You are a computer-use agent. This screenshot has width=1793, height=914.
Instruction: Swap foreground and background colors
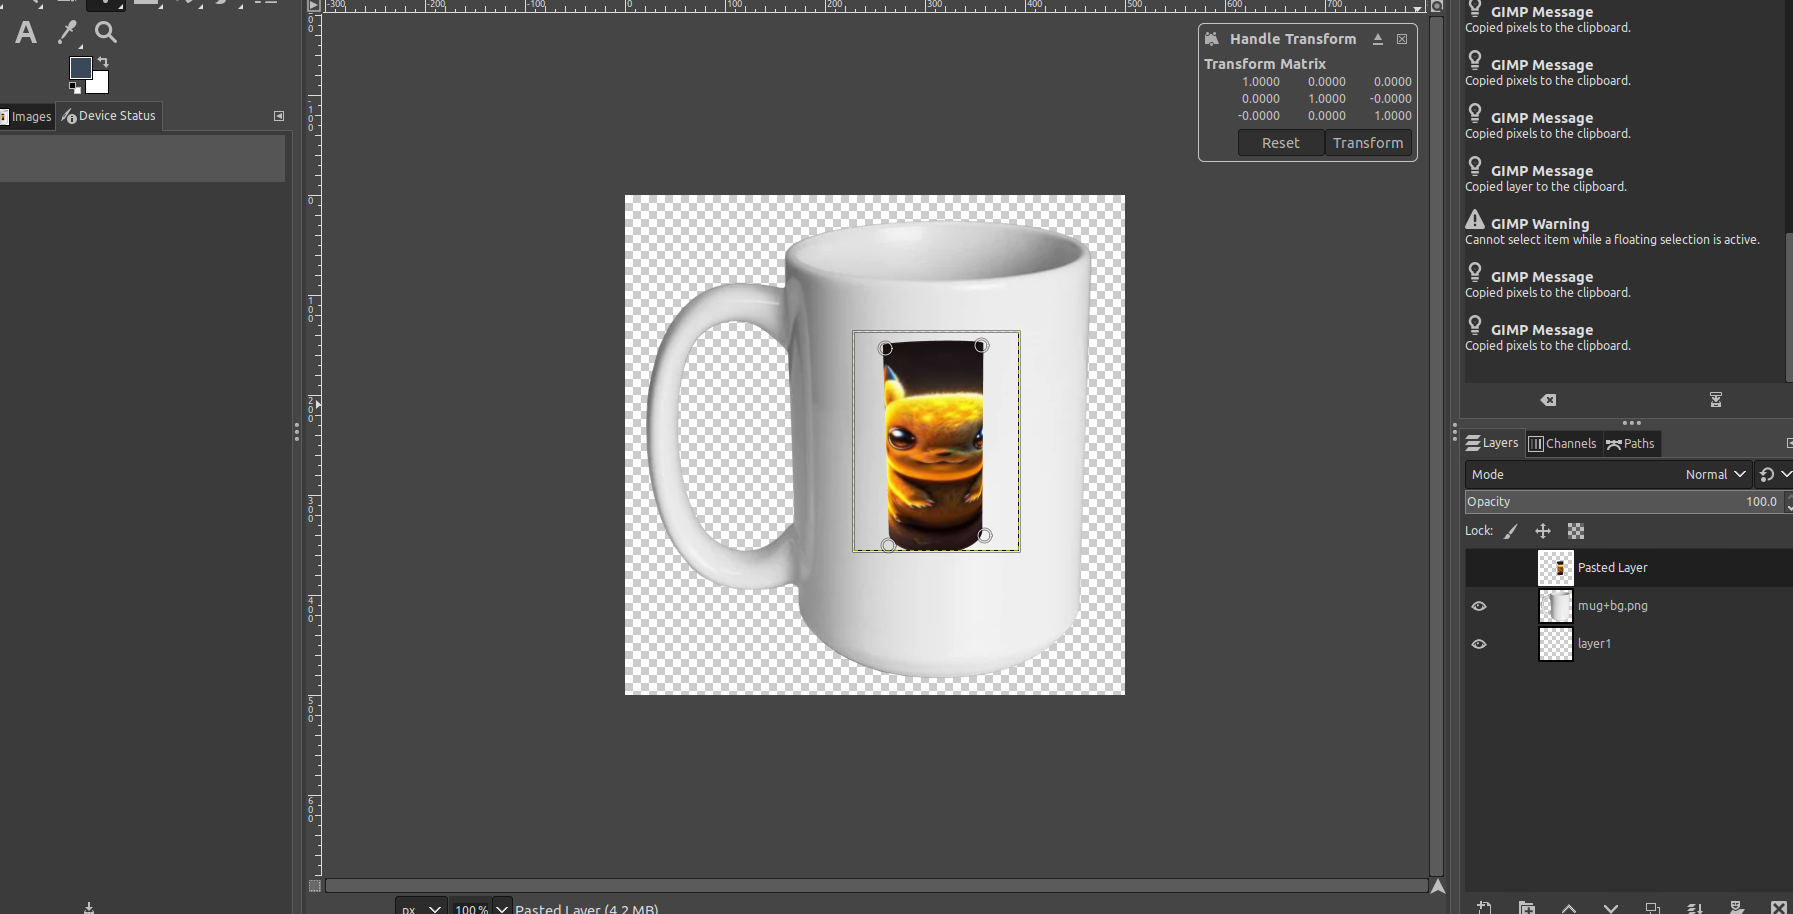(103, 62)
